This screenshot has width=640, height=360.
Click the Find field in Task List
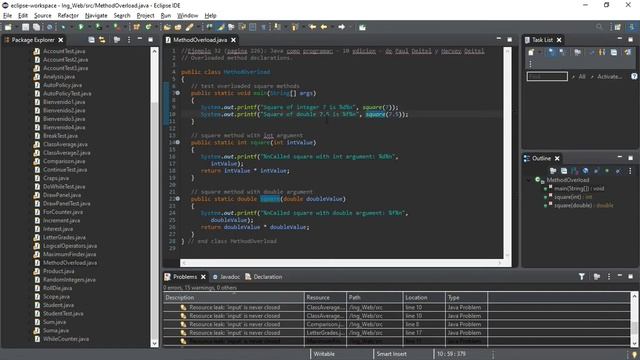[547, 76]
